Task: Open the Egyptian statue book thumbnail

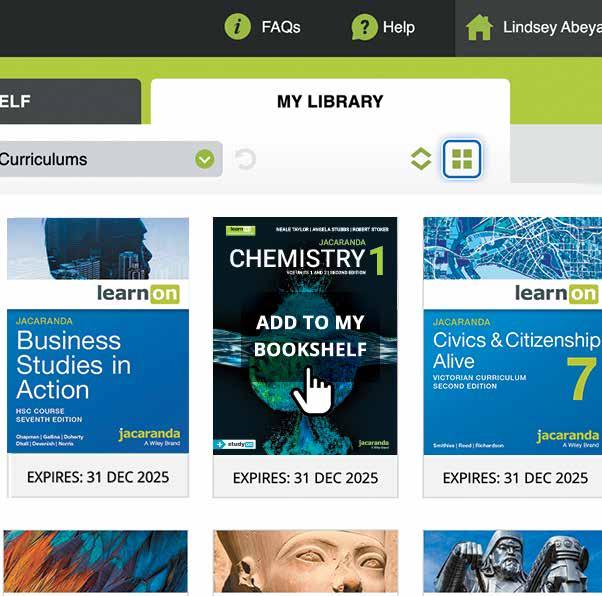Action: pos(306,561)
